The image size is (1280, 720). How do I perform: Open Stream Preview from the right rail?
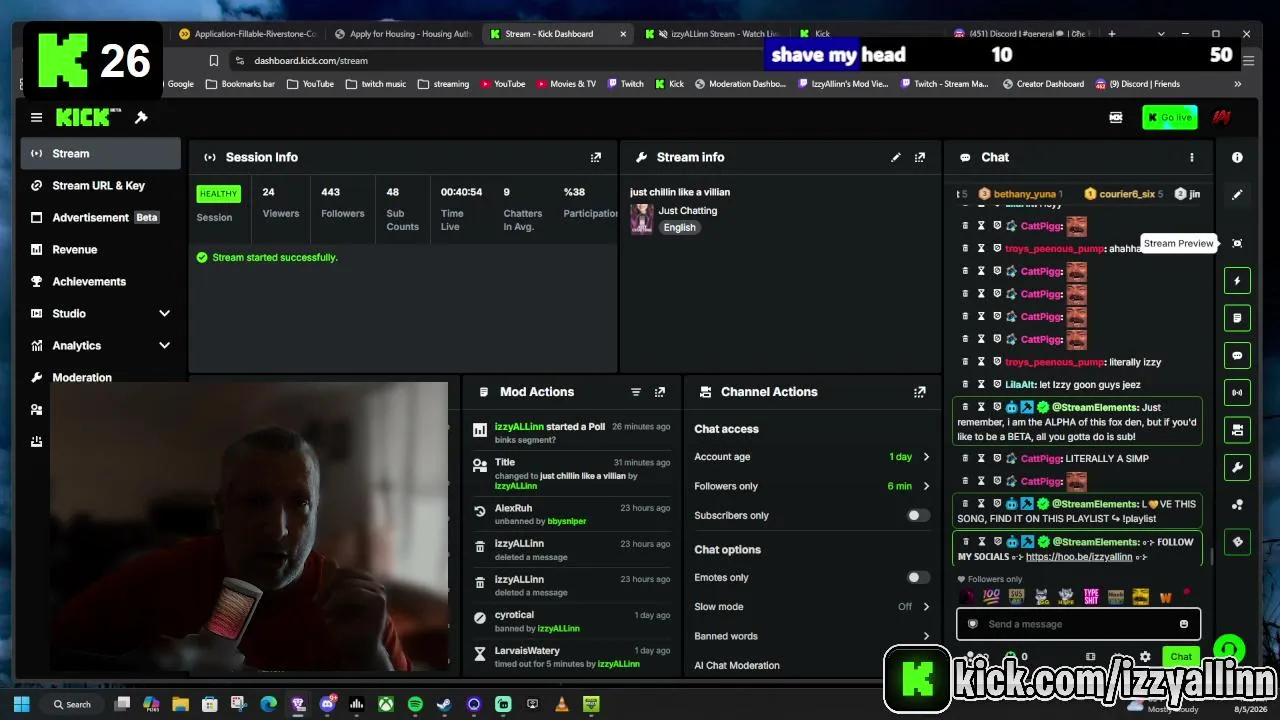click(x=1237, y=243)
